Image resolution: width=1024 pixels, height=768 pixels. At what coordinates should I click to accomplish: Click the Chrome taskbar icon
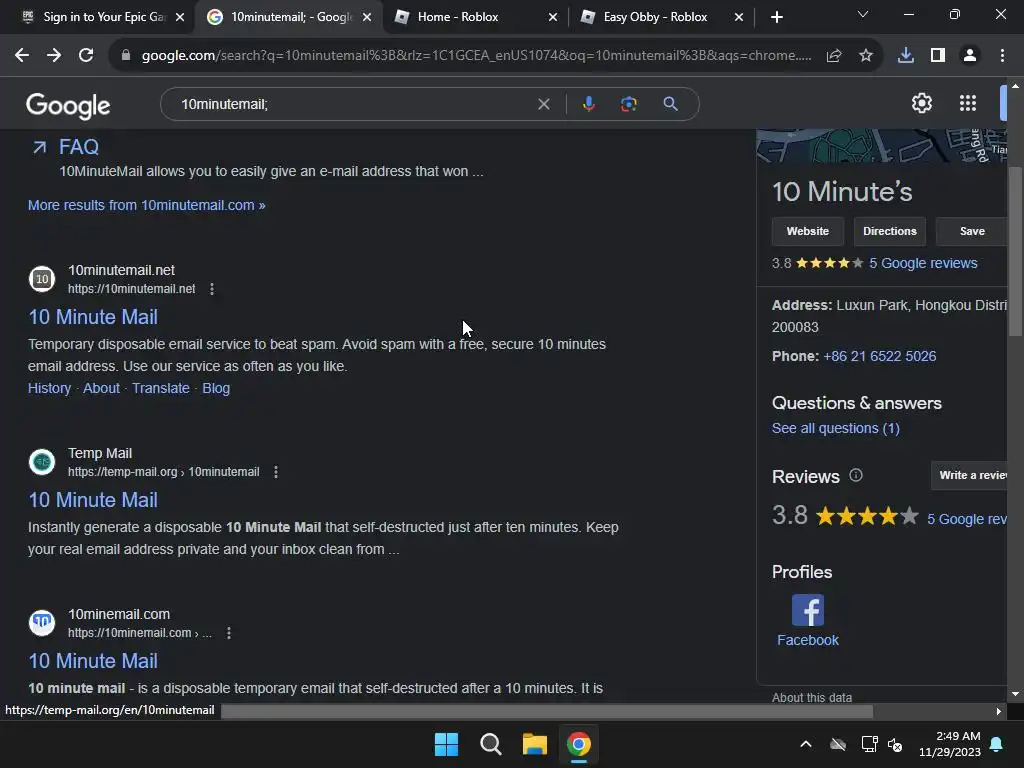coord(578,744)
